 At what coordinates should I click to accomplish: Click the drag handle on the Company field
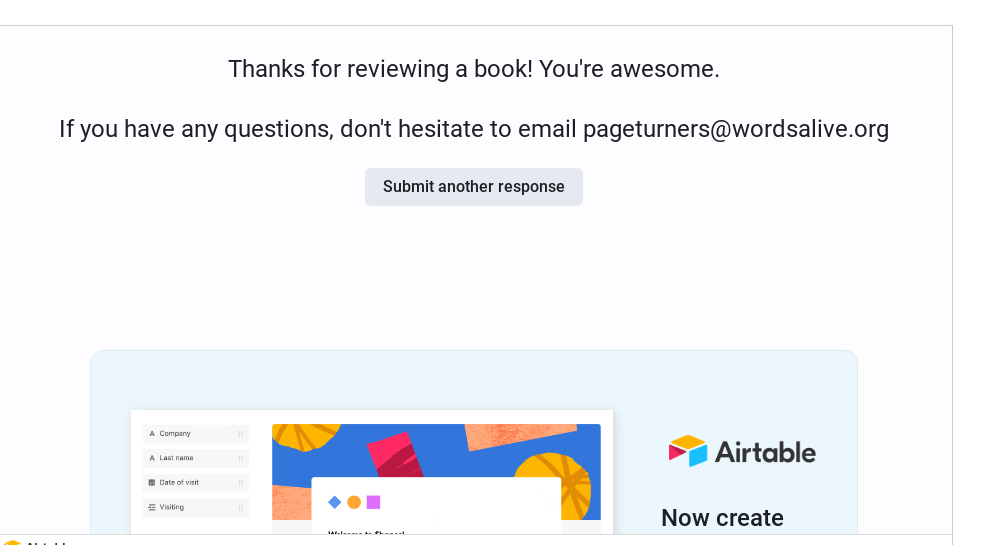240,434
